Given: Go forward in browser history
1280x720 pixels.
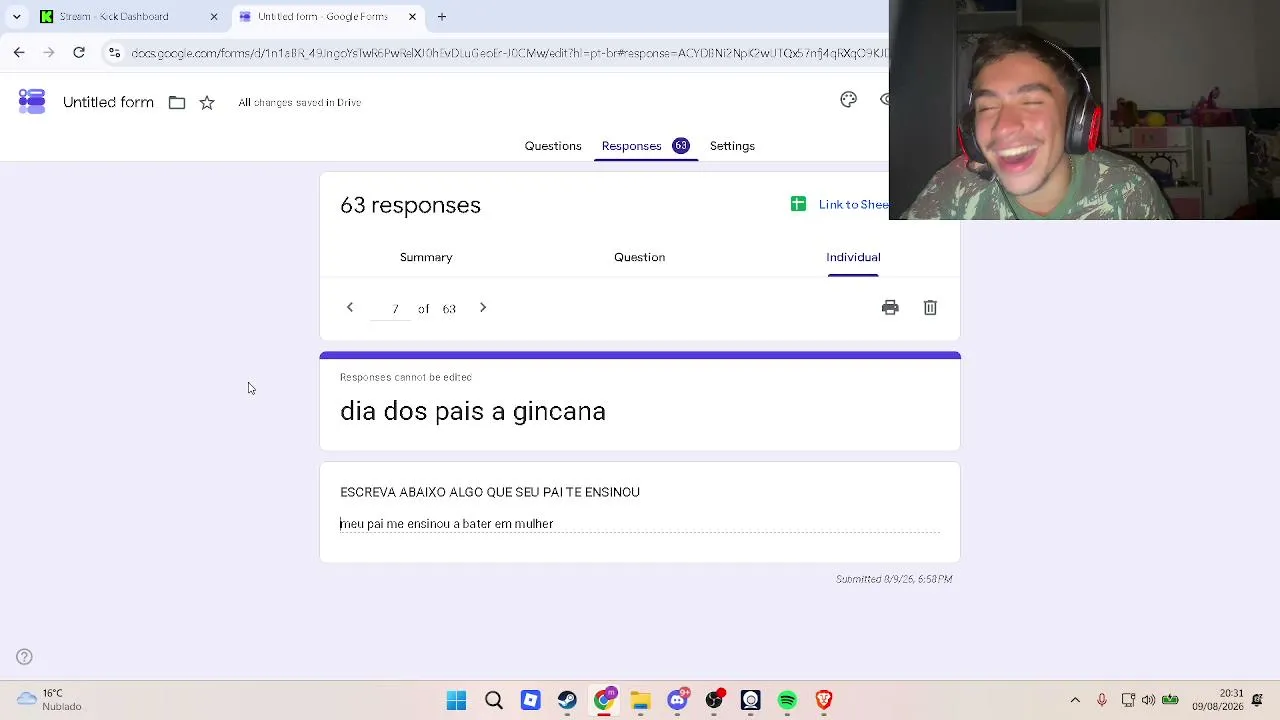Looking at the screenshot, I should 49,52.
